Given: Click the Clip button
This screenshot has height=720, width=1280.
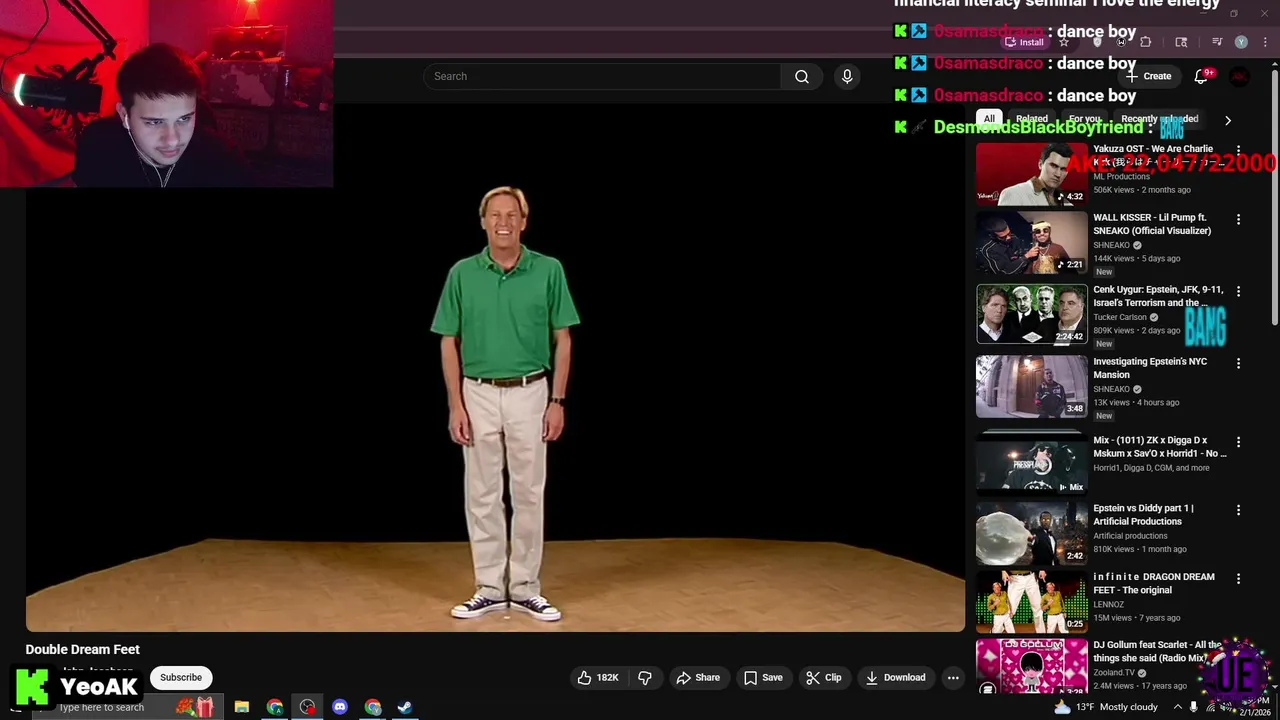Looking at the screenshot, I should pyautogui.click(x=823, y=677).
